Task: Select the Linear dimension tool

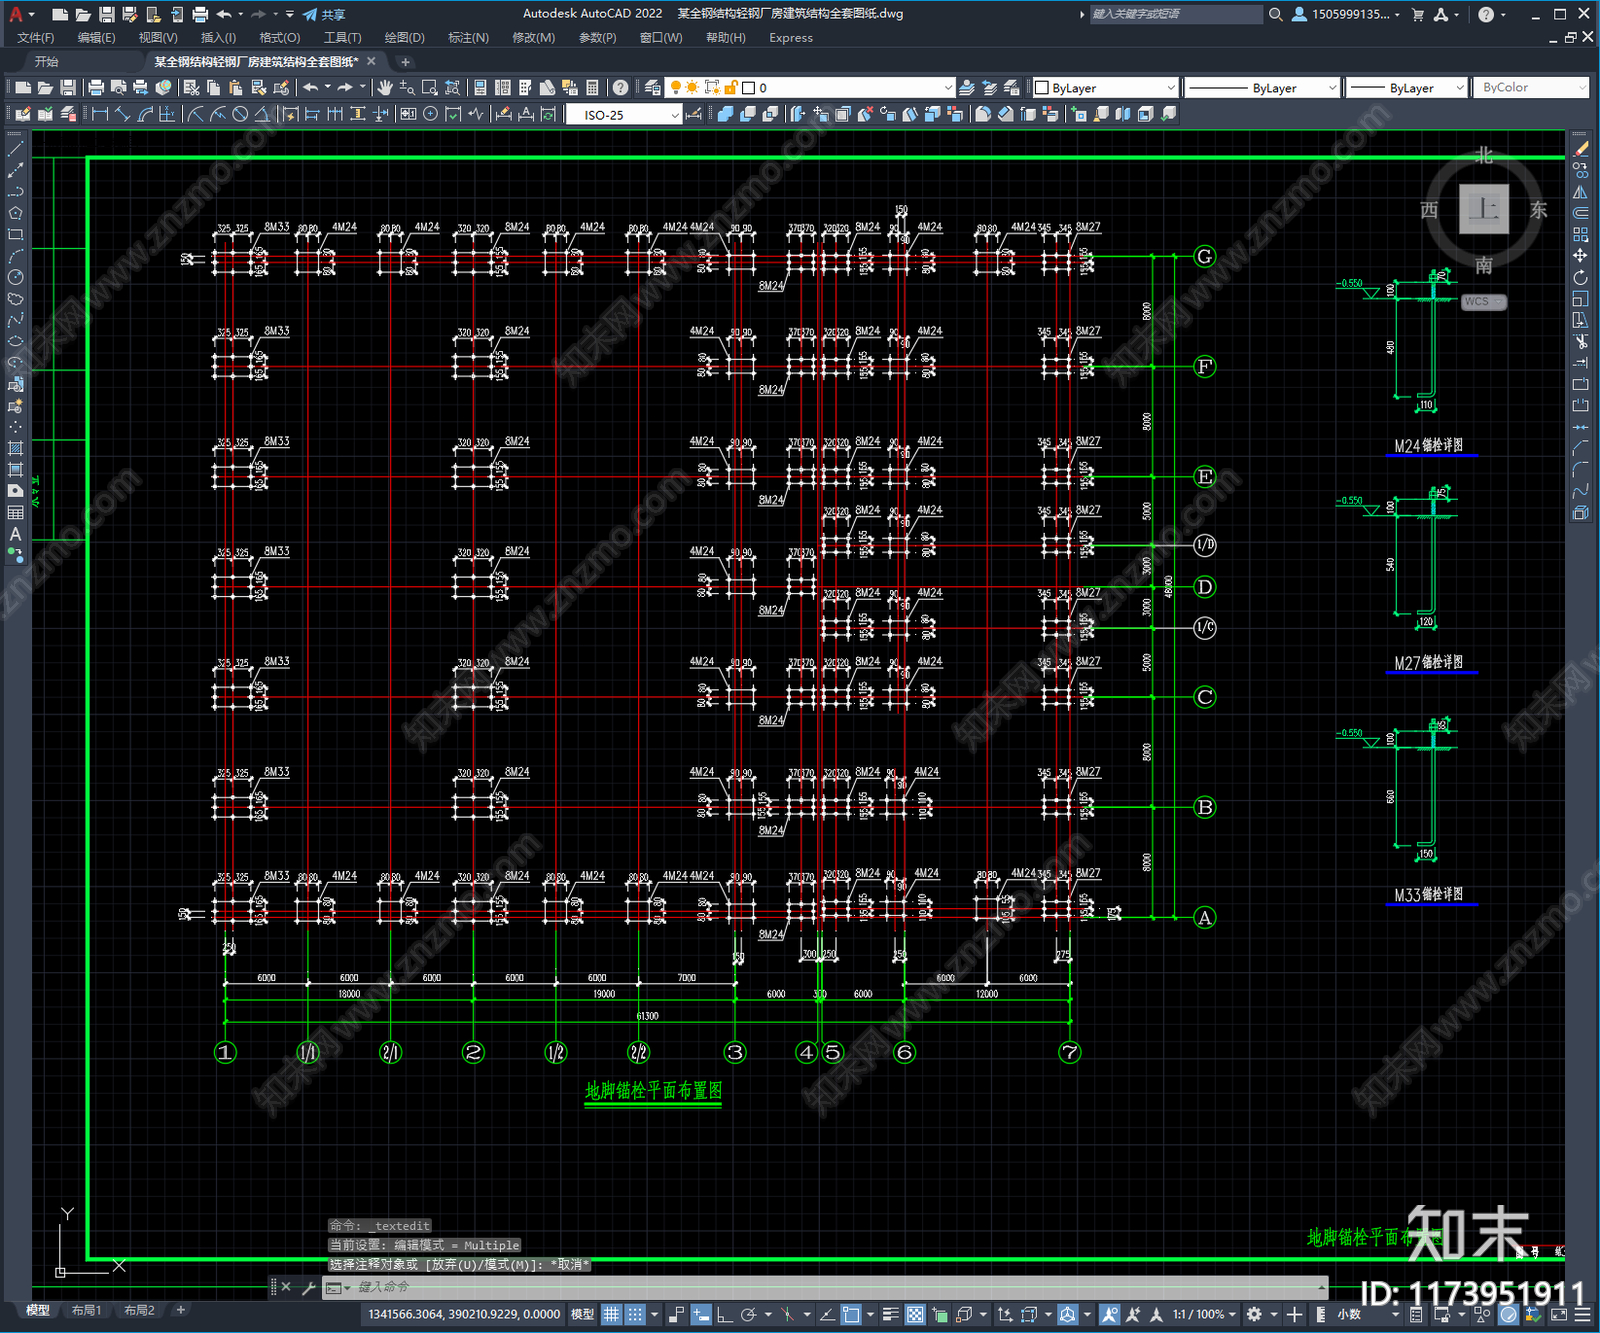Action: pyautogui.click(x=100, y=114)
